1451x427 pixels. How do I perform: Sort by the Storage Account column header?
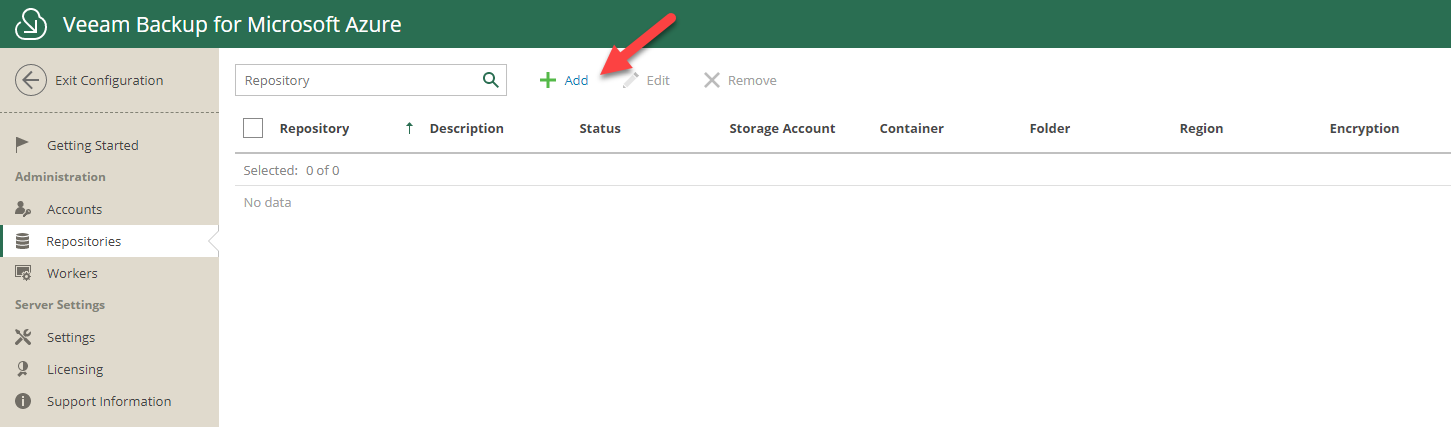coord(782,128)
